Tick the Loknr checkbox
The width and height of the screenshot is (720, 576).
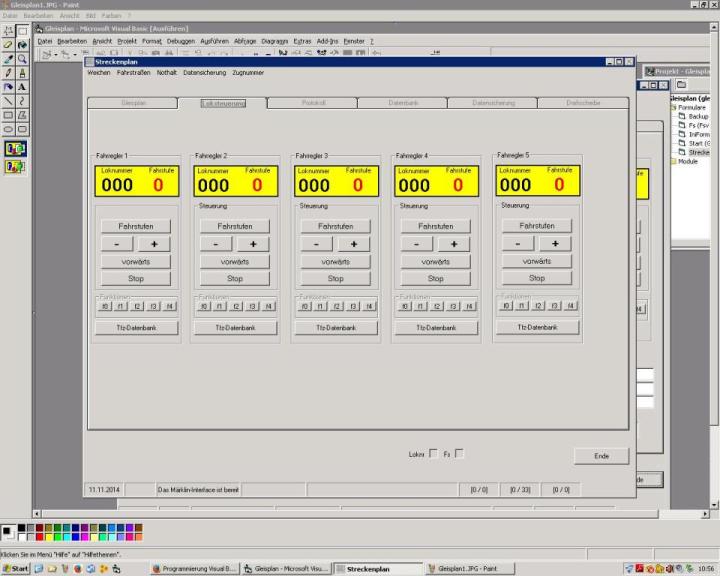[432, 454]
